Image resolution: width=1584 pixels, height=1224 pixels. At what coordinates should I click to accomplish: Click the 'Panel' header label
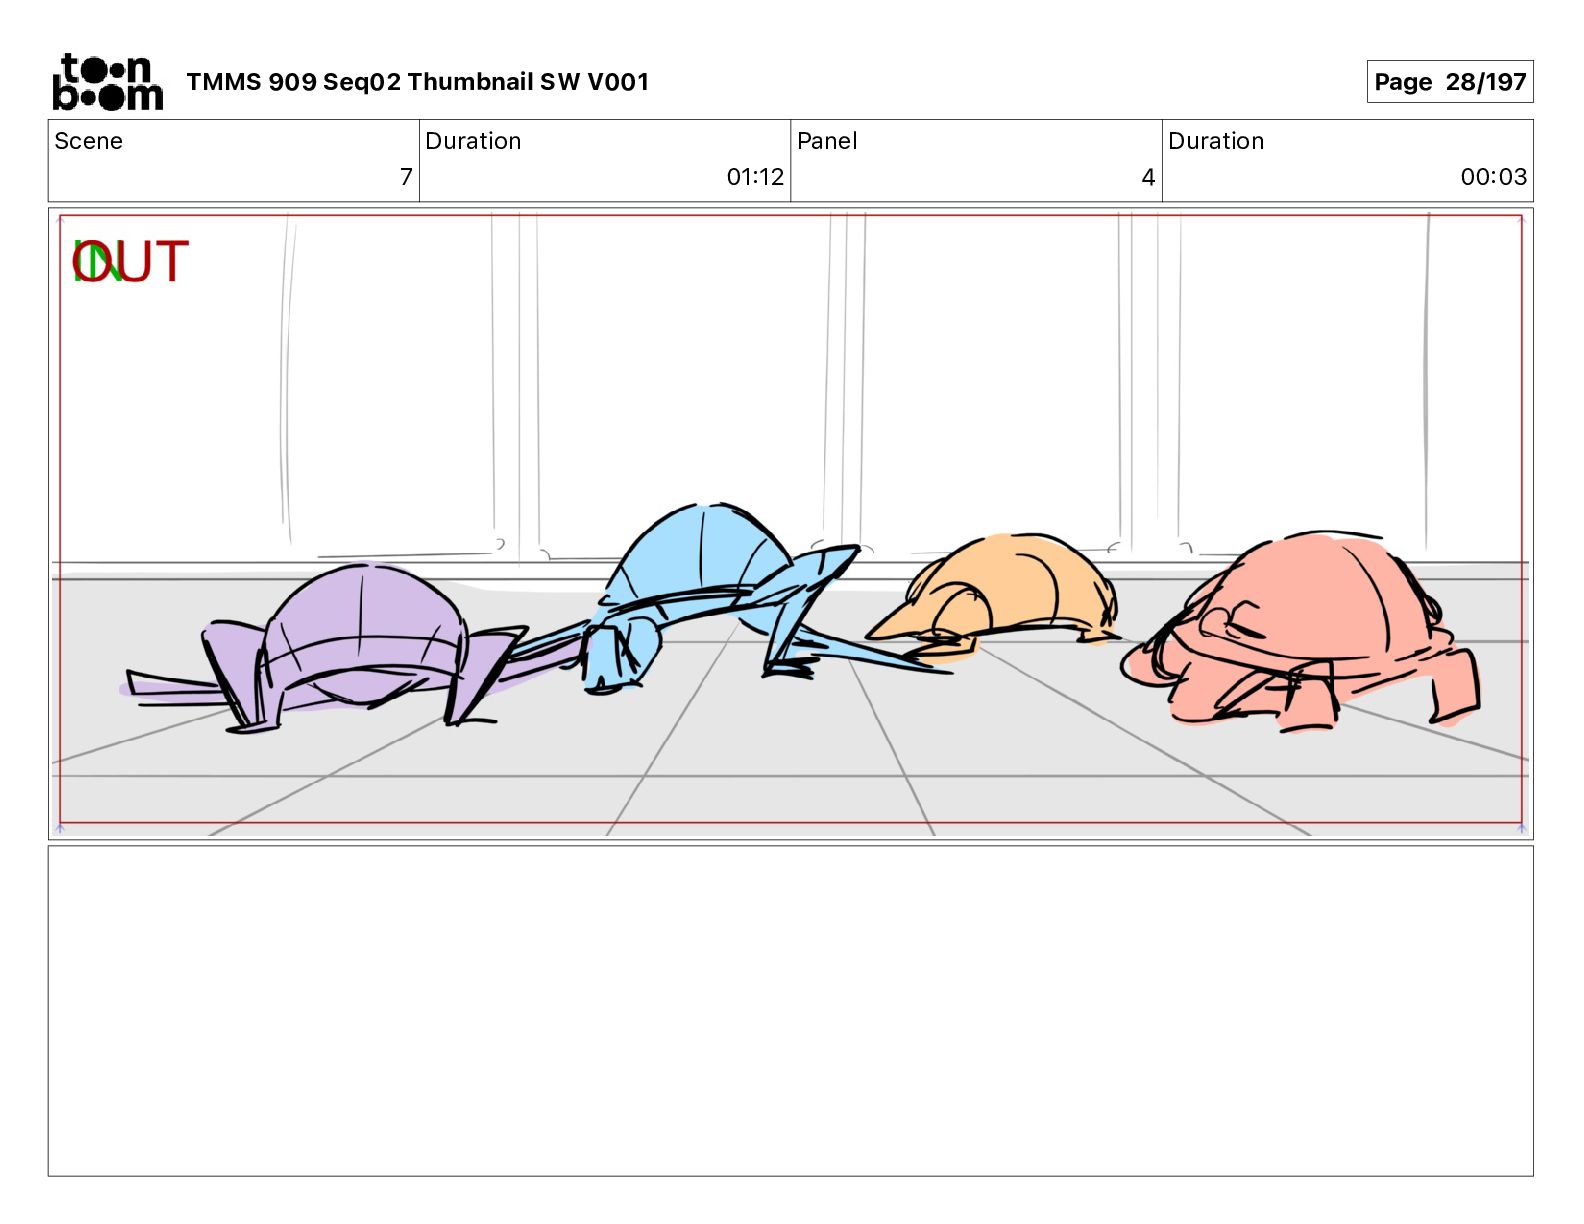pos(827,141)
